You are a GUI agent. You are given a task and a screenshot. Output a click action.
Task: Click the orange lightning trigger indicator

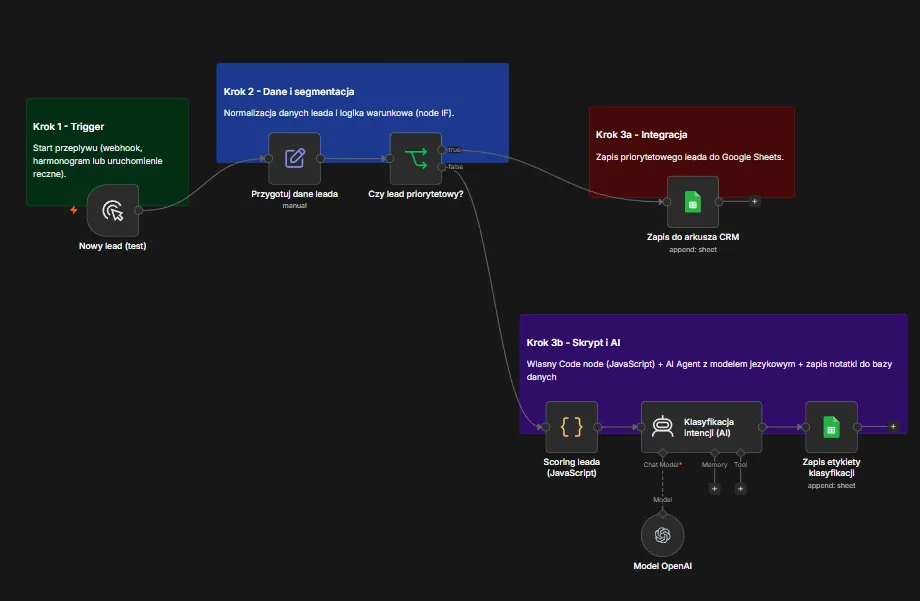pyautogui.click(x=74, y=210)
